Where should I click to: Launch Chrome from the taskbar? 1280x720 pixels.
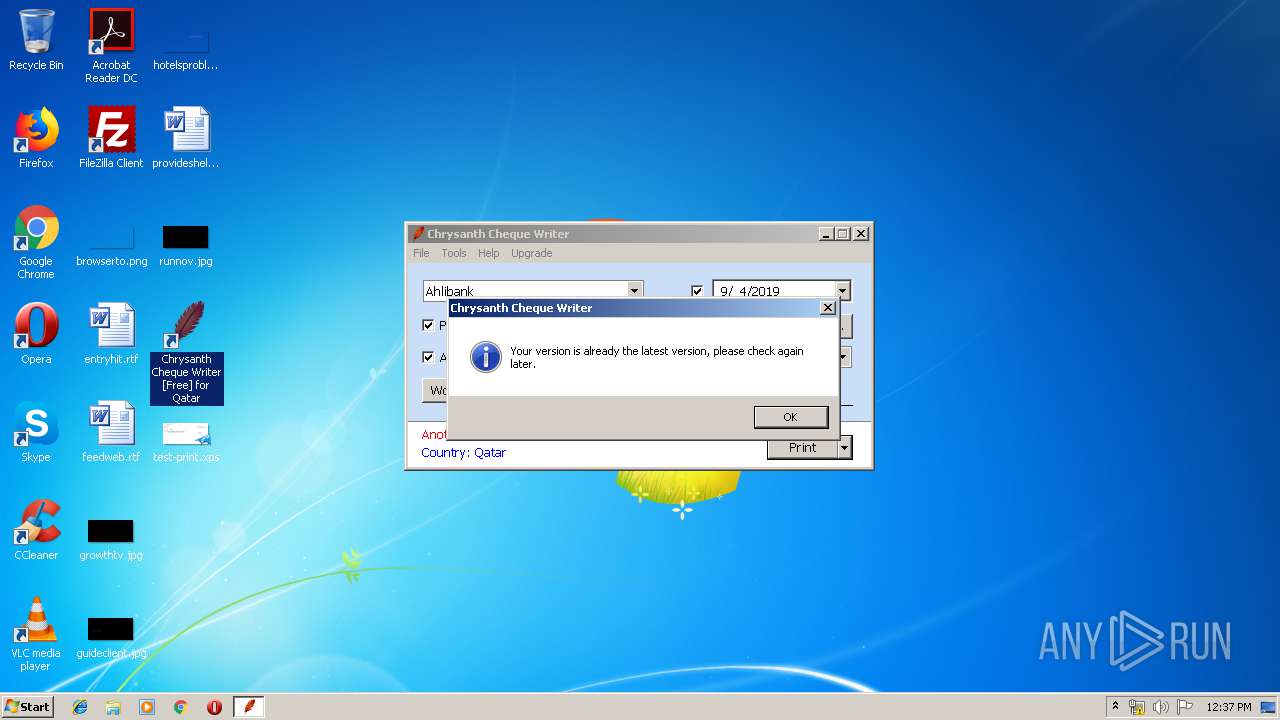(x=181, y=707)
